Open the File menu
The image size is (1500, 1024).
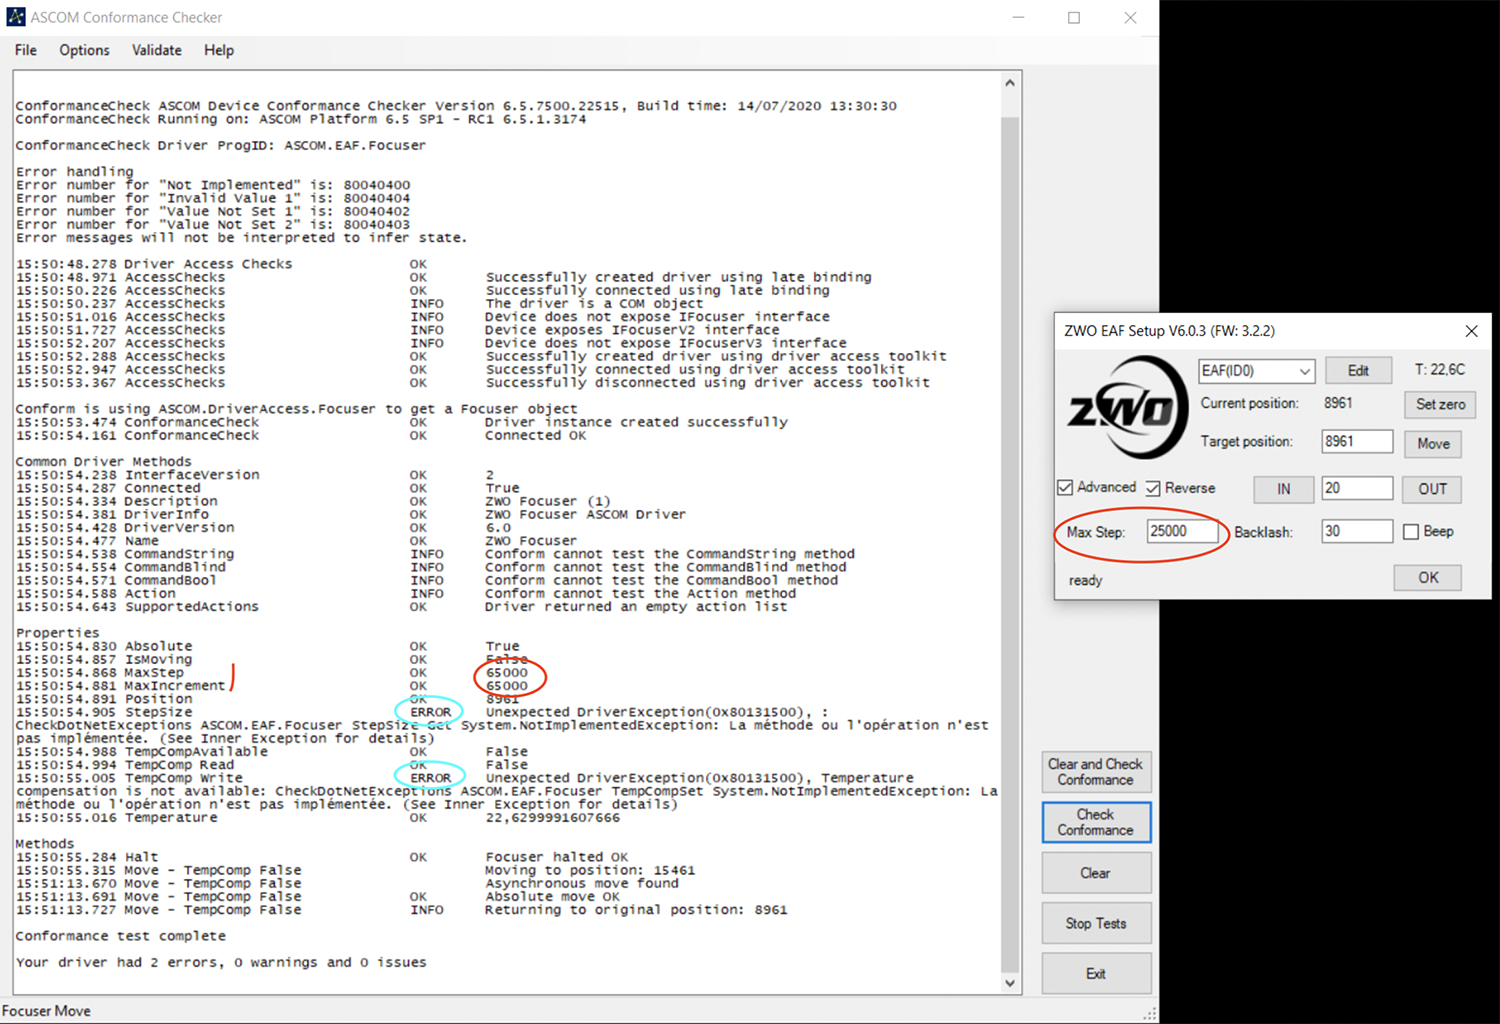pos(26,50)
